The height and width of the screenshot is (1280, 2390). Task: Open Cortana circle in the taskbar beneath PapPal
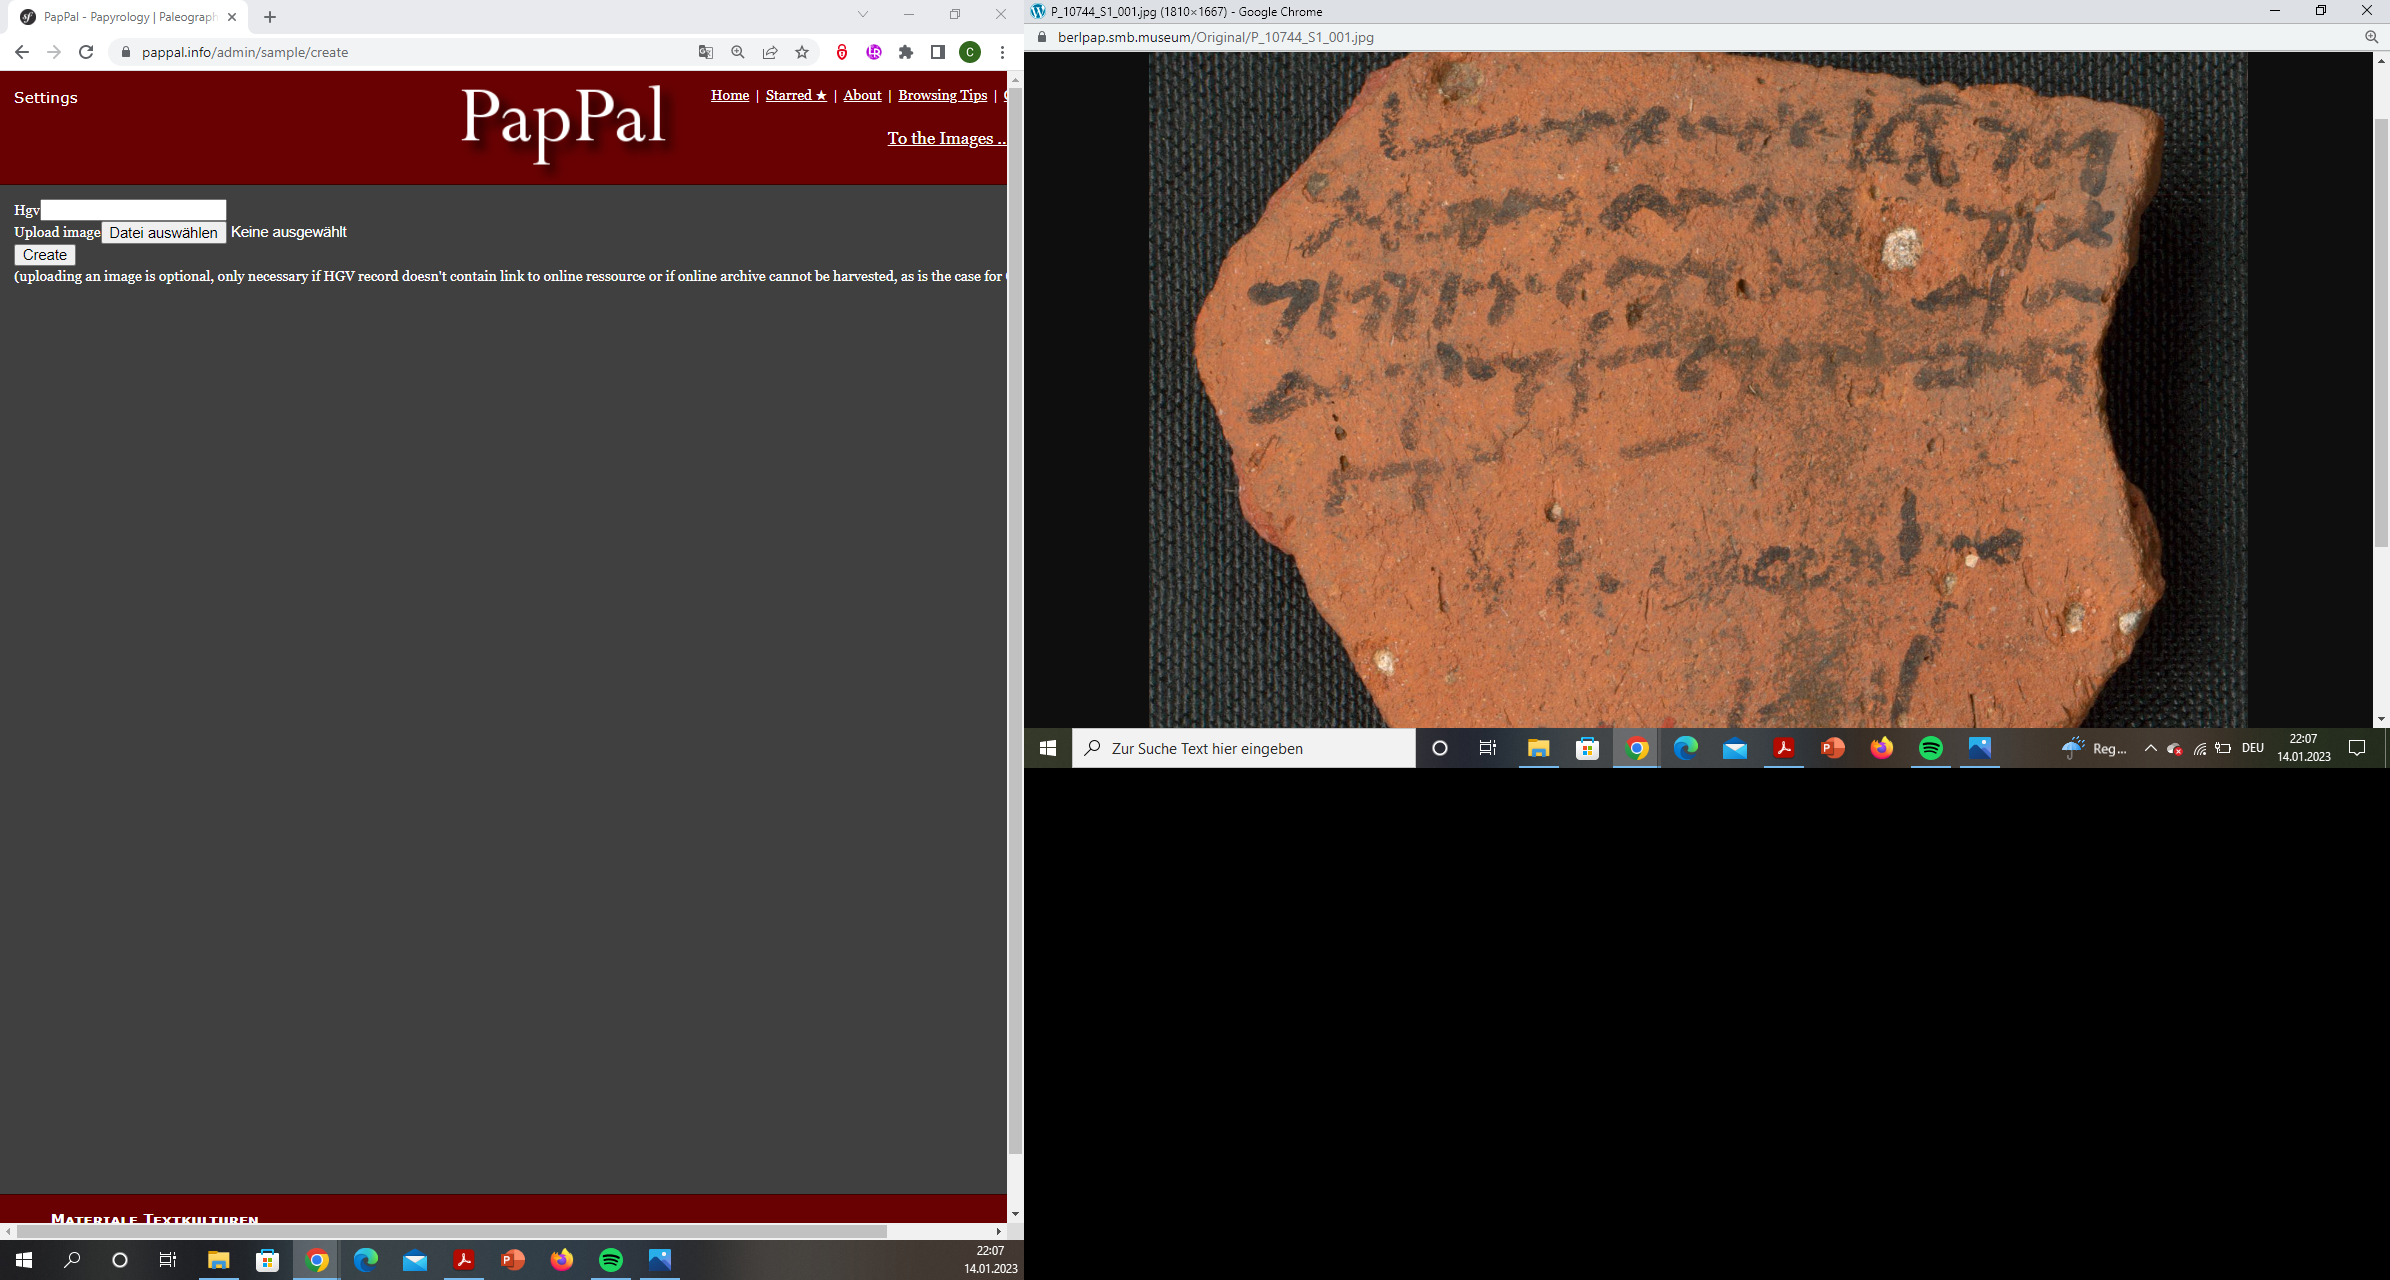tap(120, 1260)
